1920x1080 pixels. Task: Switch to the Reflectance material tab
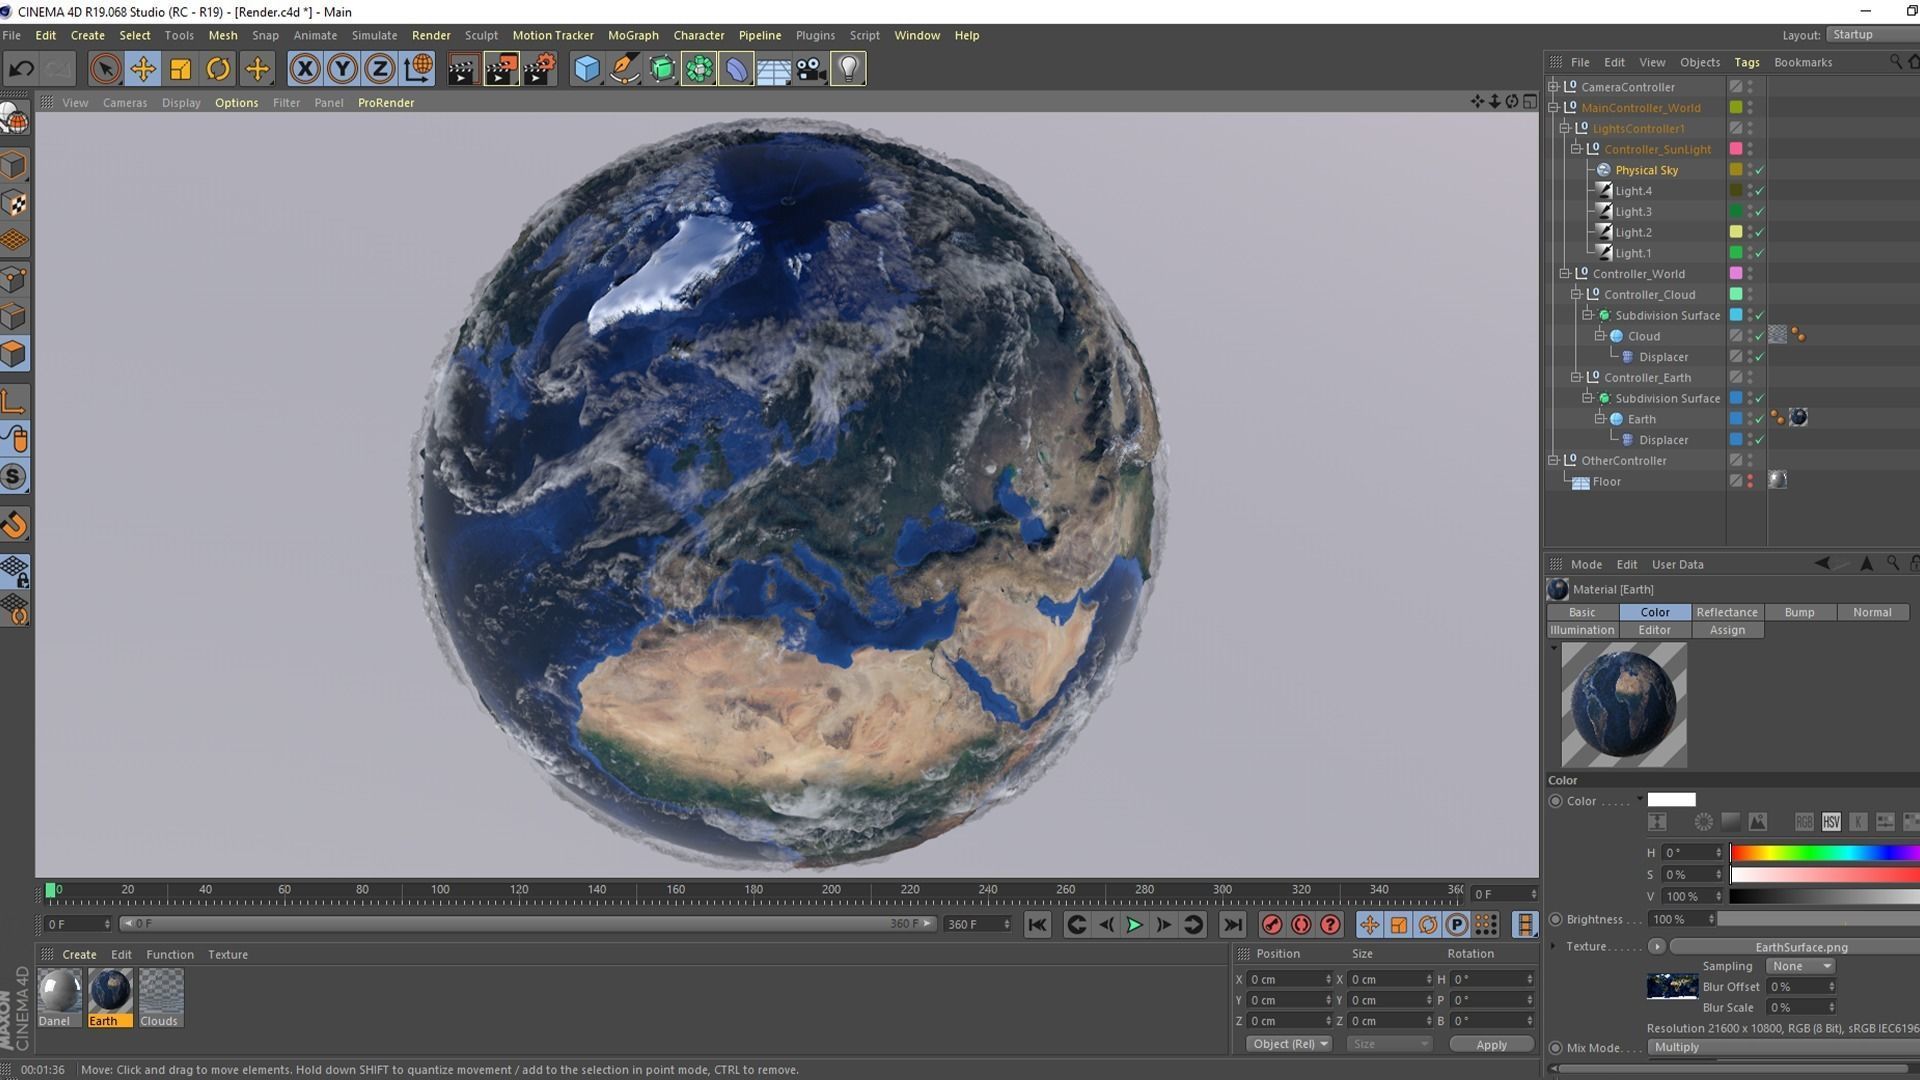coord(1726,612)
